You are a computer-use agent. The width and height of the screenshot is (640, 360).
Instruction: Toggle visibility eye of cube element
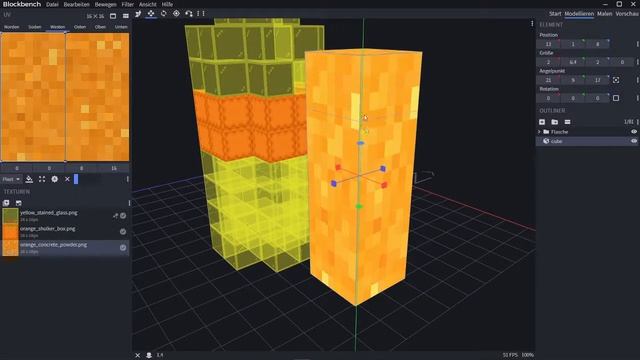[x=634, y=141]
